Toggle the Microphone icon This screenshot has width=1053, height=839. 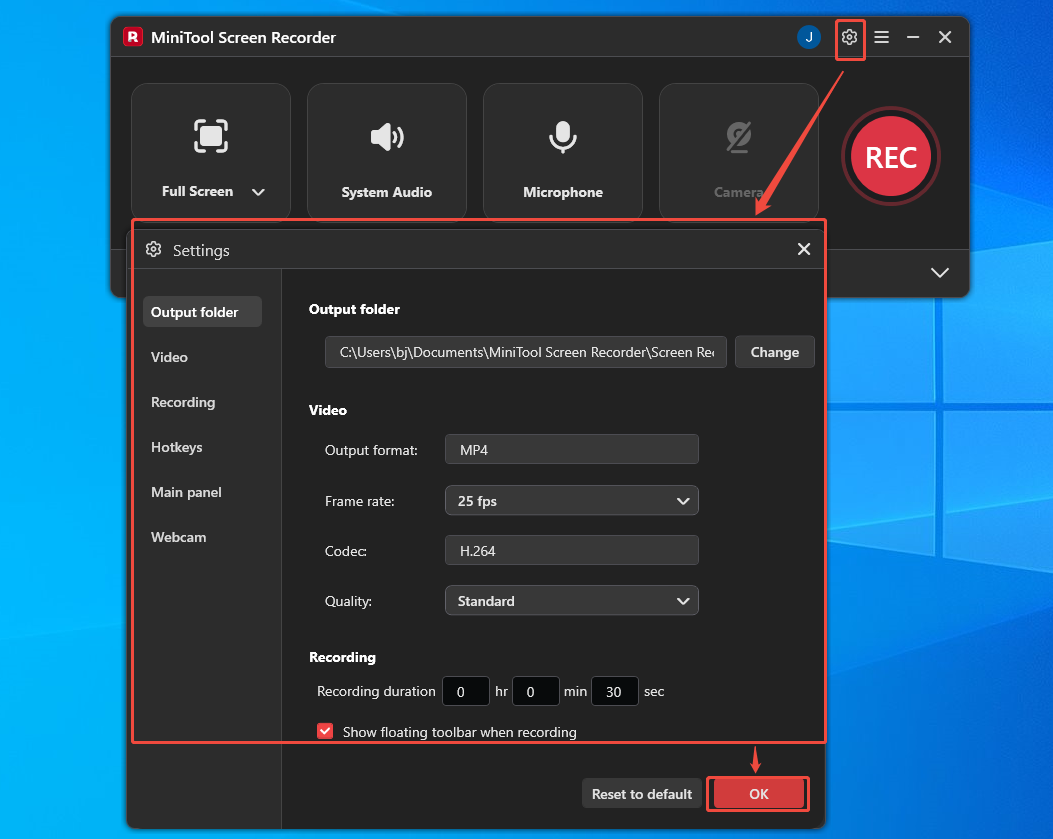pyautogui.click(x=563, y=137)
